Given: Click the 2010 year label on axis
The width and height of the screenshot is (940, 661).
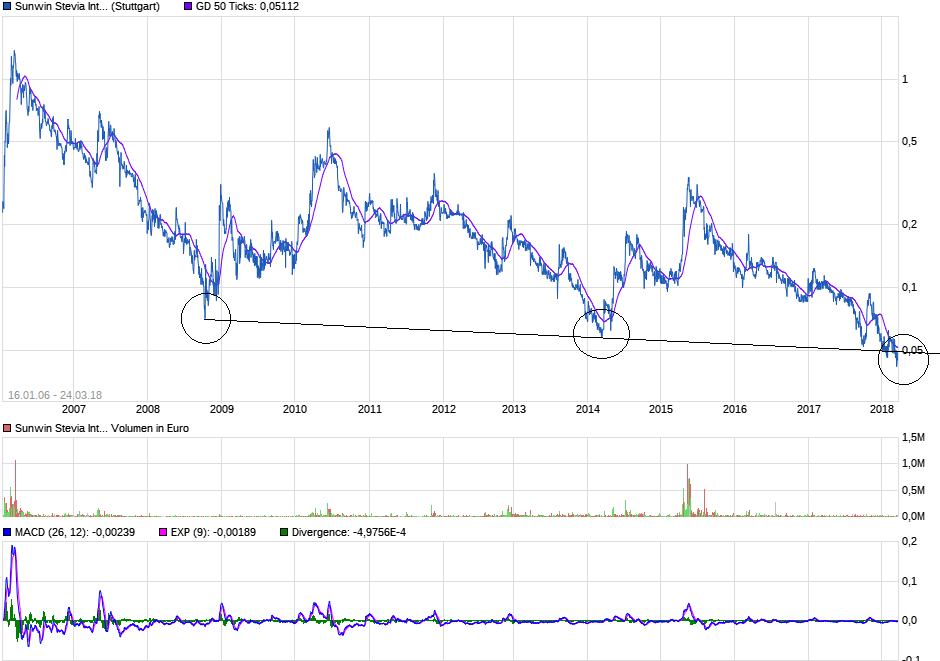Looking at the screenshot, I should pyautogui.click(x=294, y=409).
